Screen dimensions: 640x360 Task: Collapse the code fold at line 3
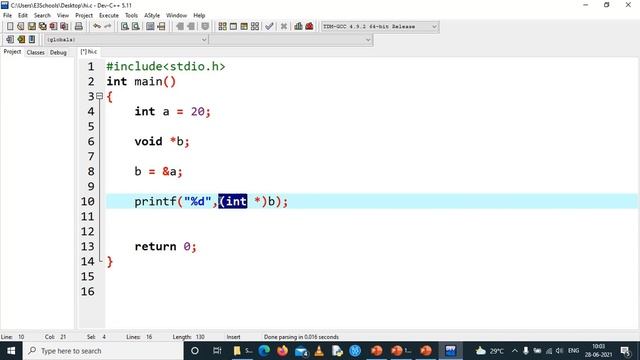pos(99,96)
